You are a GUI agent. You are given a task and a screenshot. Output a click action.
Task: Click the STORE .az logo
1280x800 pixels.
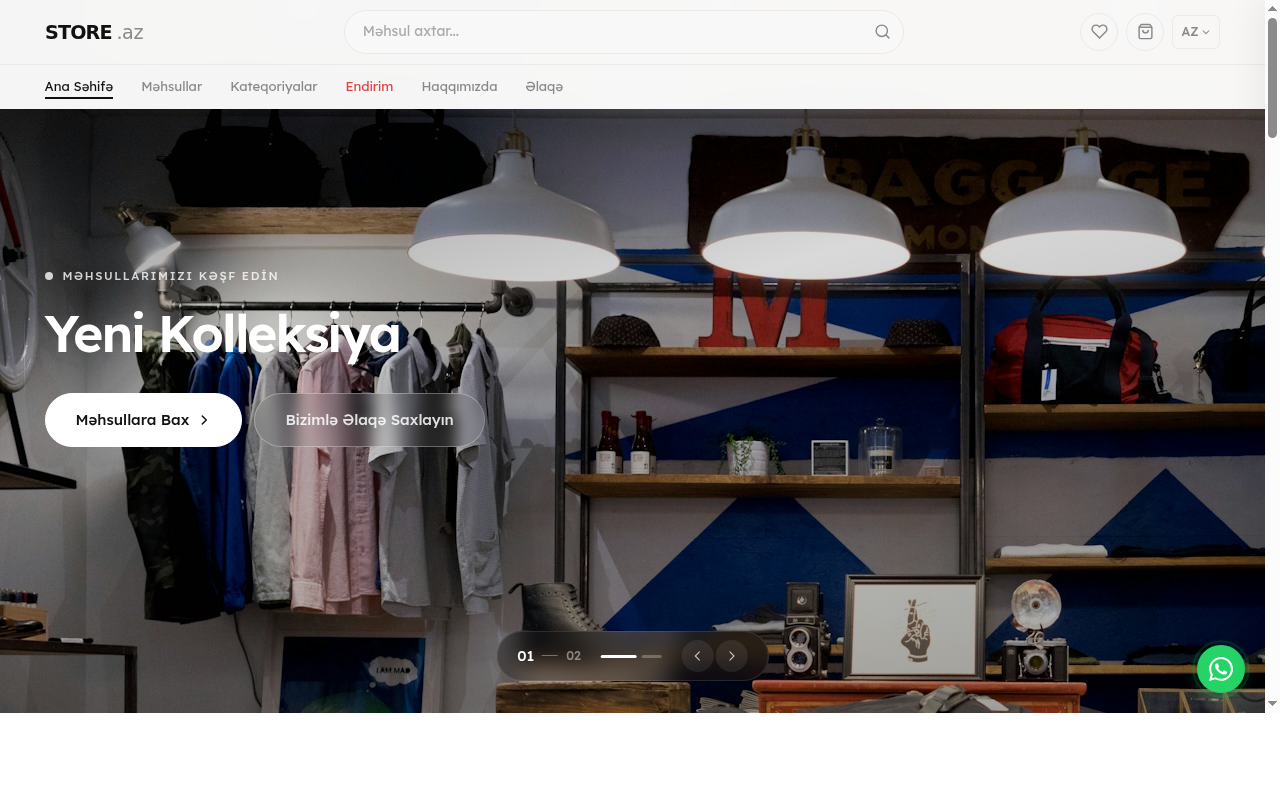point(94,32)
